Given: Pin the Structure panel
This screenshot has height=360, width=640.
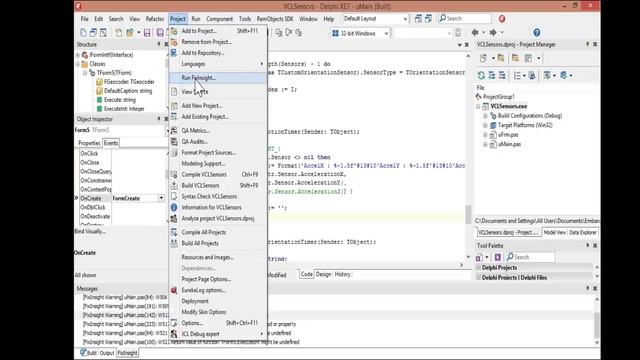Looking at the screenshot, I should (x=159, y=44).
